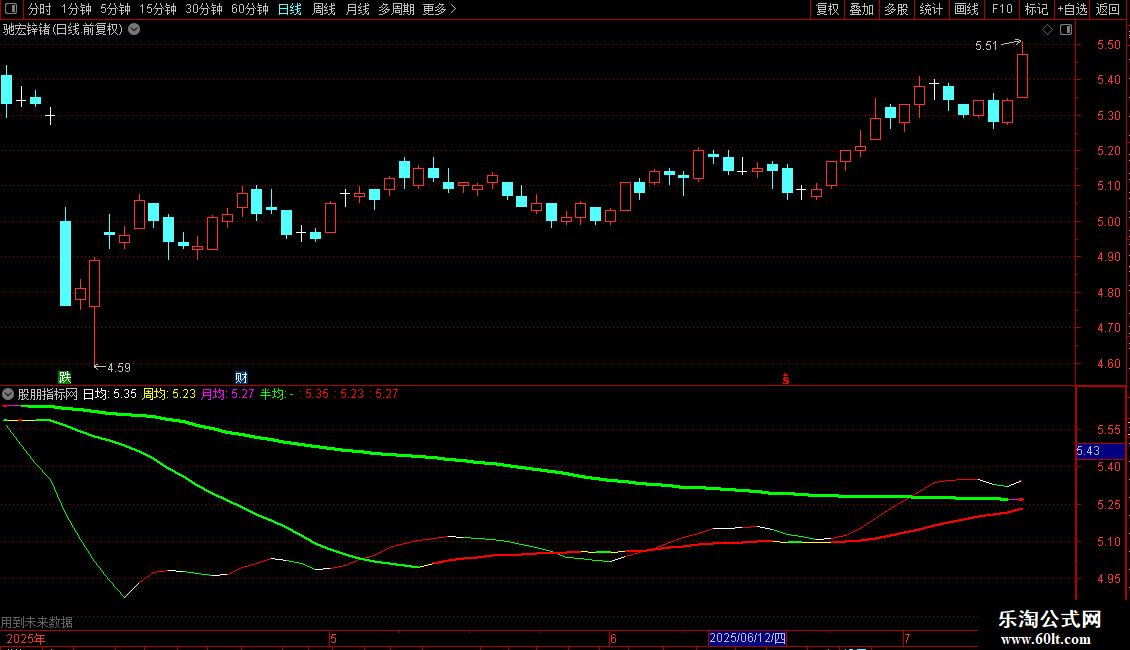
Task: Click the 日均: 5.35 indicator value
Action: [110, 394]
